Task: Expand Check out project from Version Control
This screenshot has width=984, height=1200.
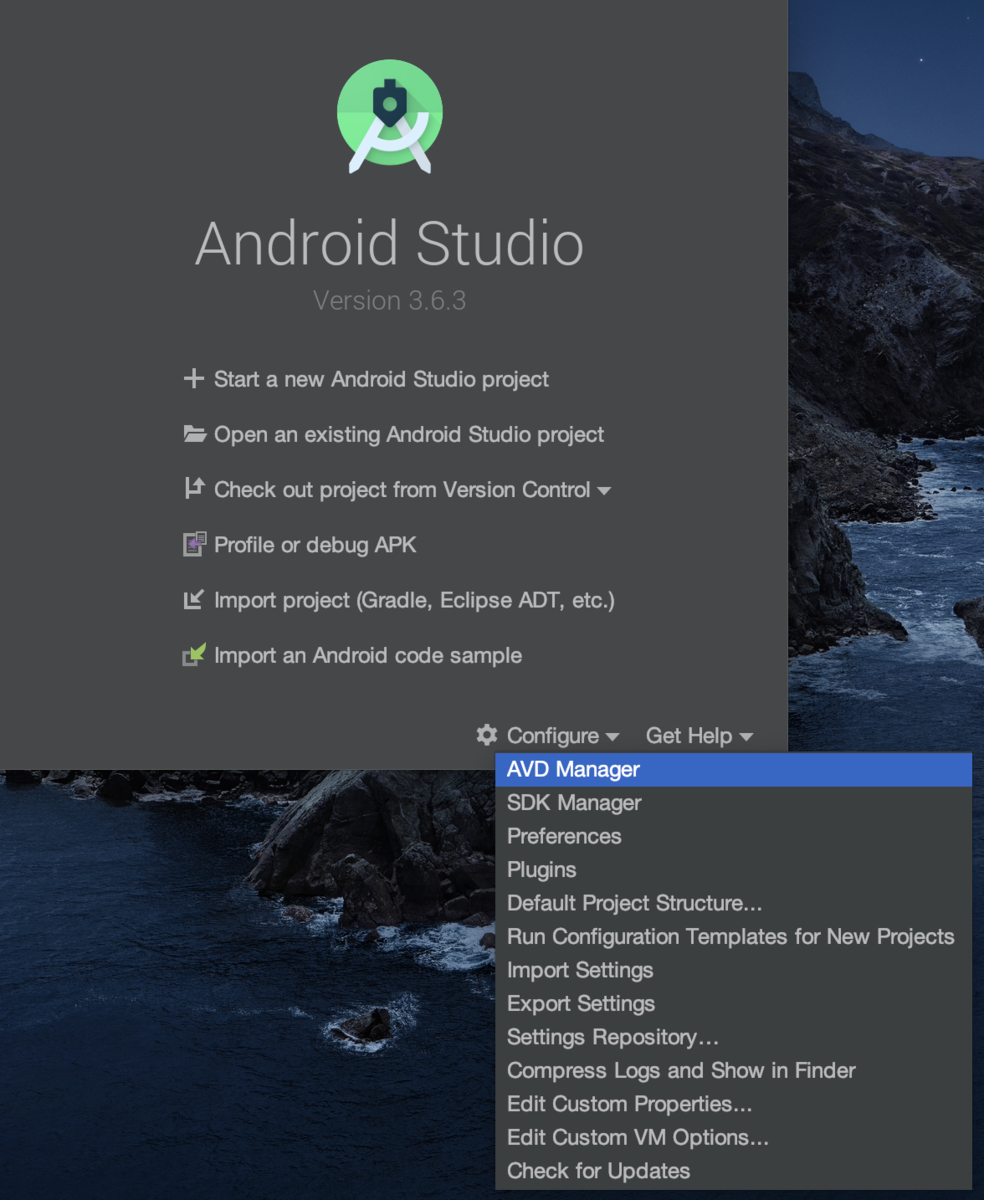Action: (412, 490)
